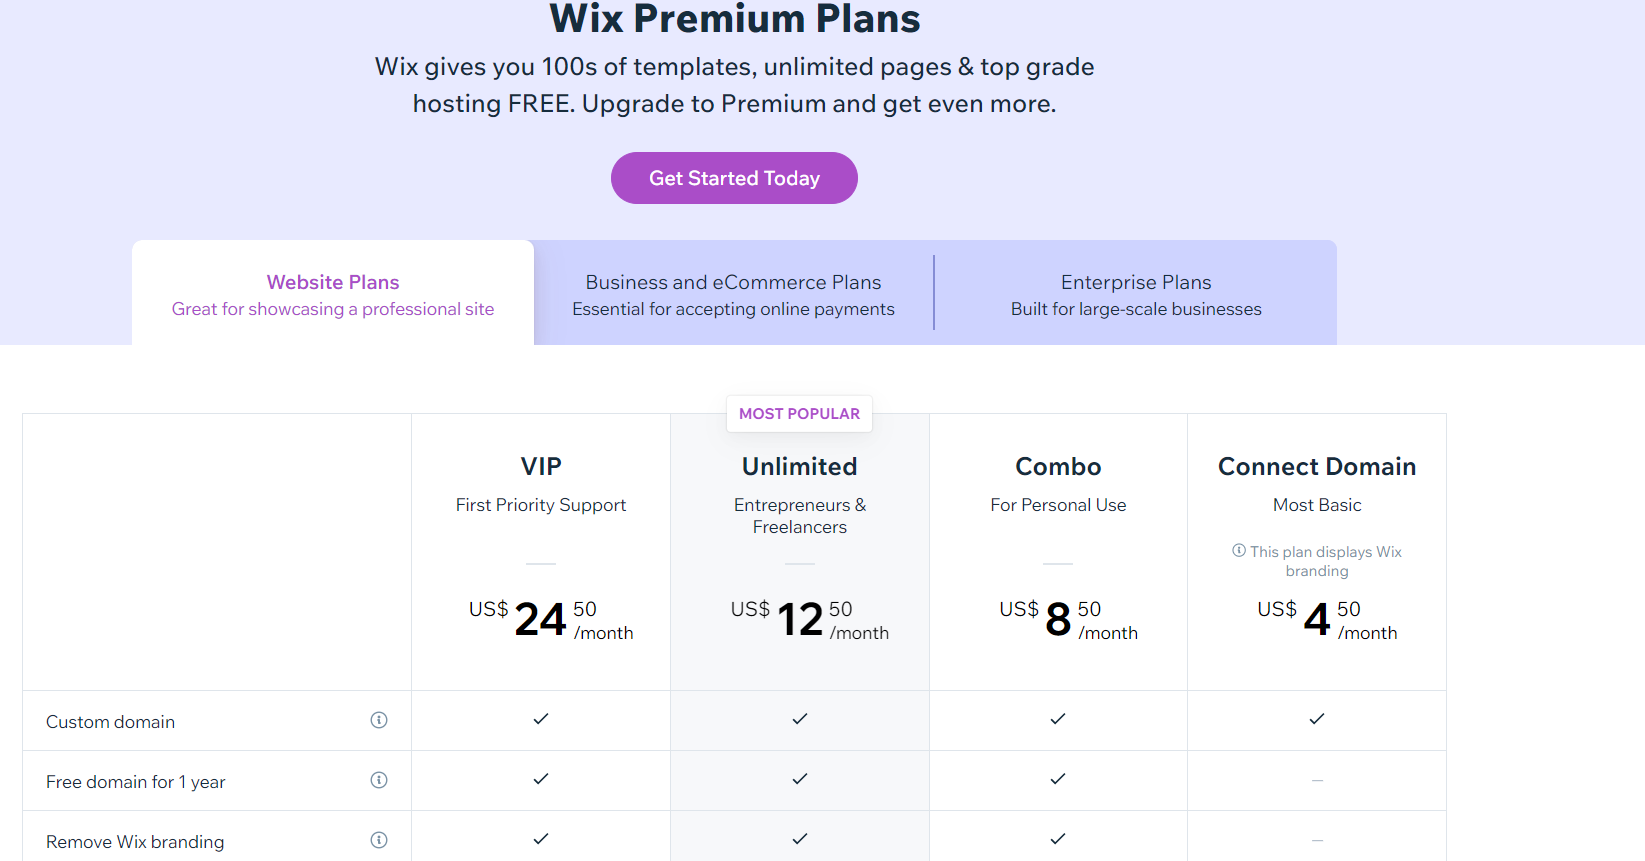Click Unlimited checkmark in Free domain row

pyautogui.click(x=800, y=779)
